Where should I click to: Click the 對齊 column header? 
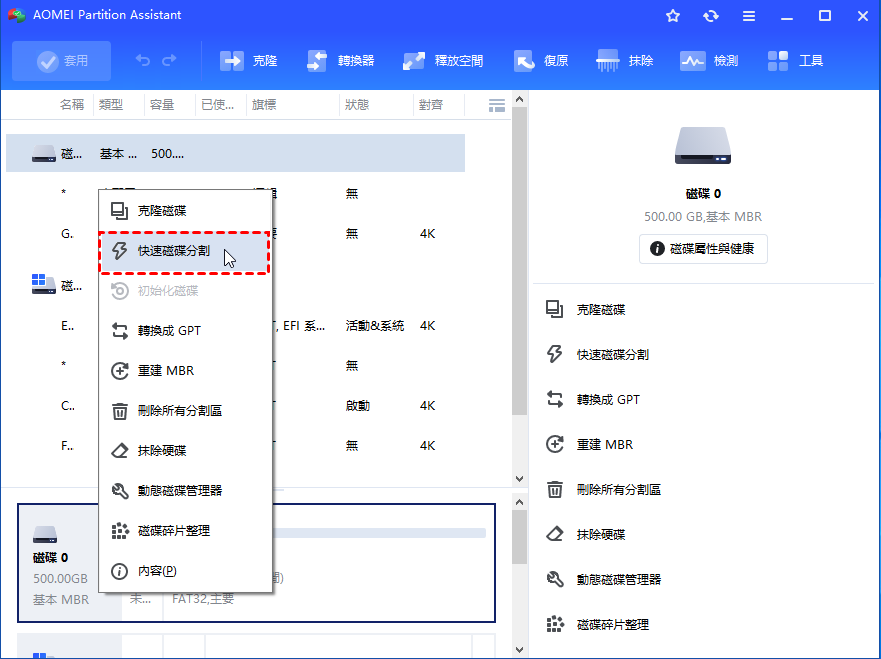[431, 104]
